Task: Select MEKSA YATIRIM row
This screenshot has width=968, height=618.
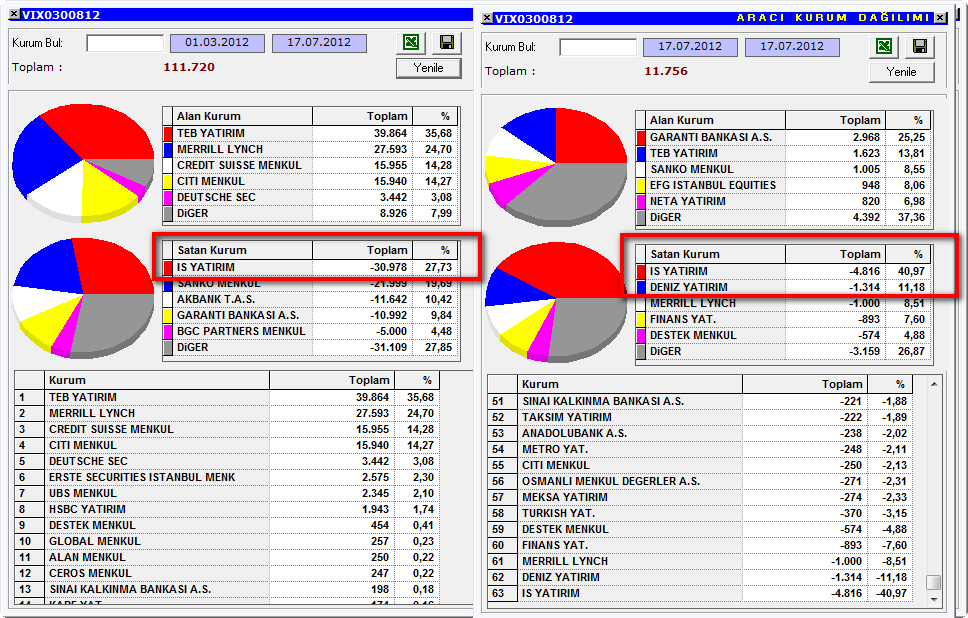Action: [x=700, y=498]
